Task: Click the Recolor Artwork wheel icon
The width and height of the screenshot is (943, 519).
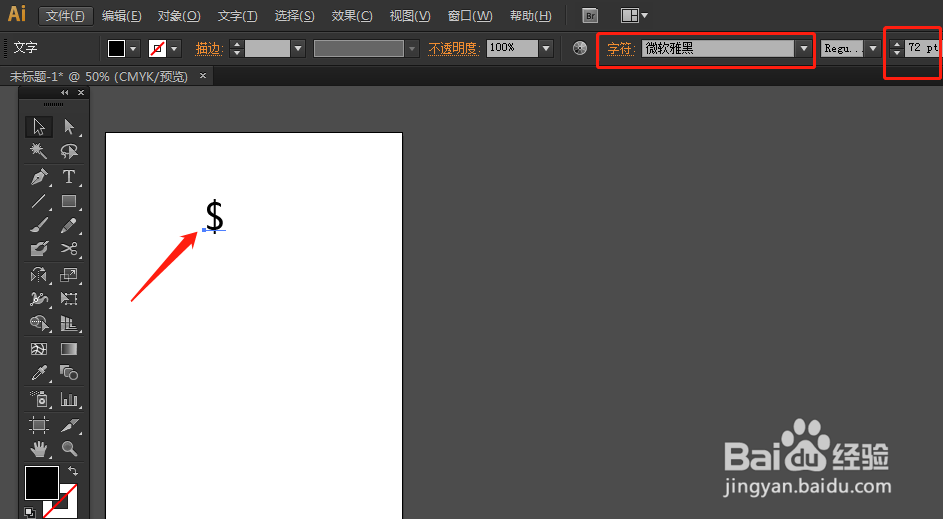Action: click(580, 48)
